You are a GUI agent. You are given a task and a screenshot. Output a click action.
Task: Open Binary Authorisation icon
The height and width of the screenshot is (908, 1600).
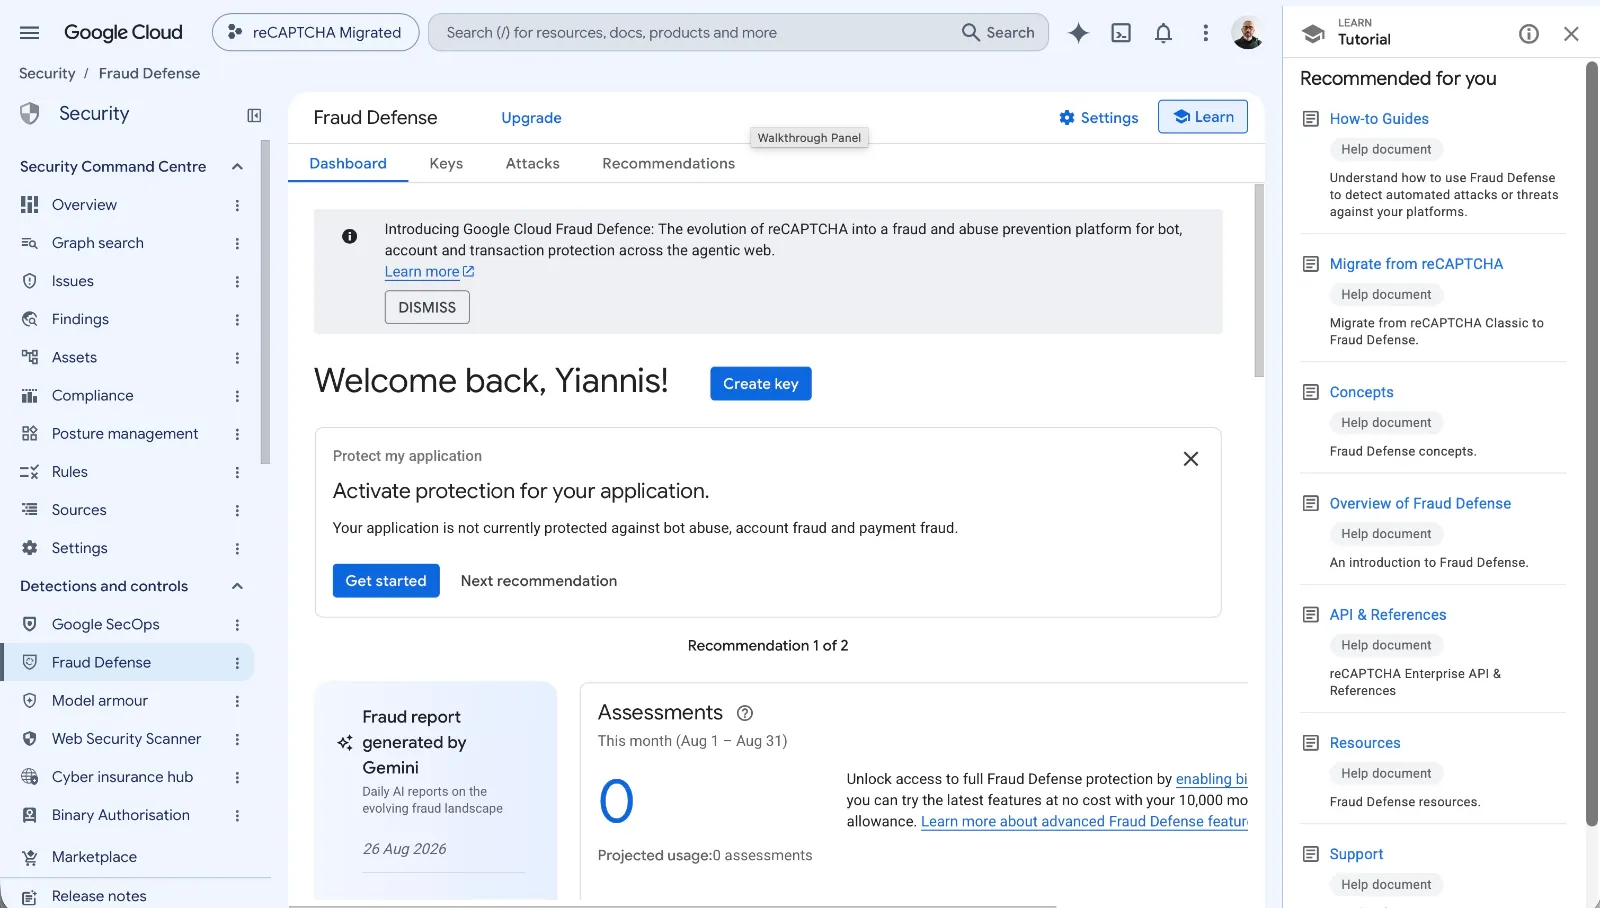[30, 815]
